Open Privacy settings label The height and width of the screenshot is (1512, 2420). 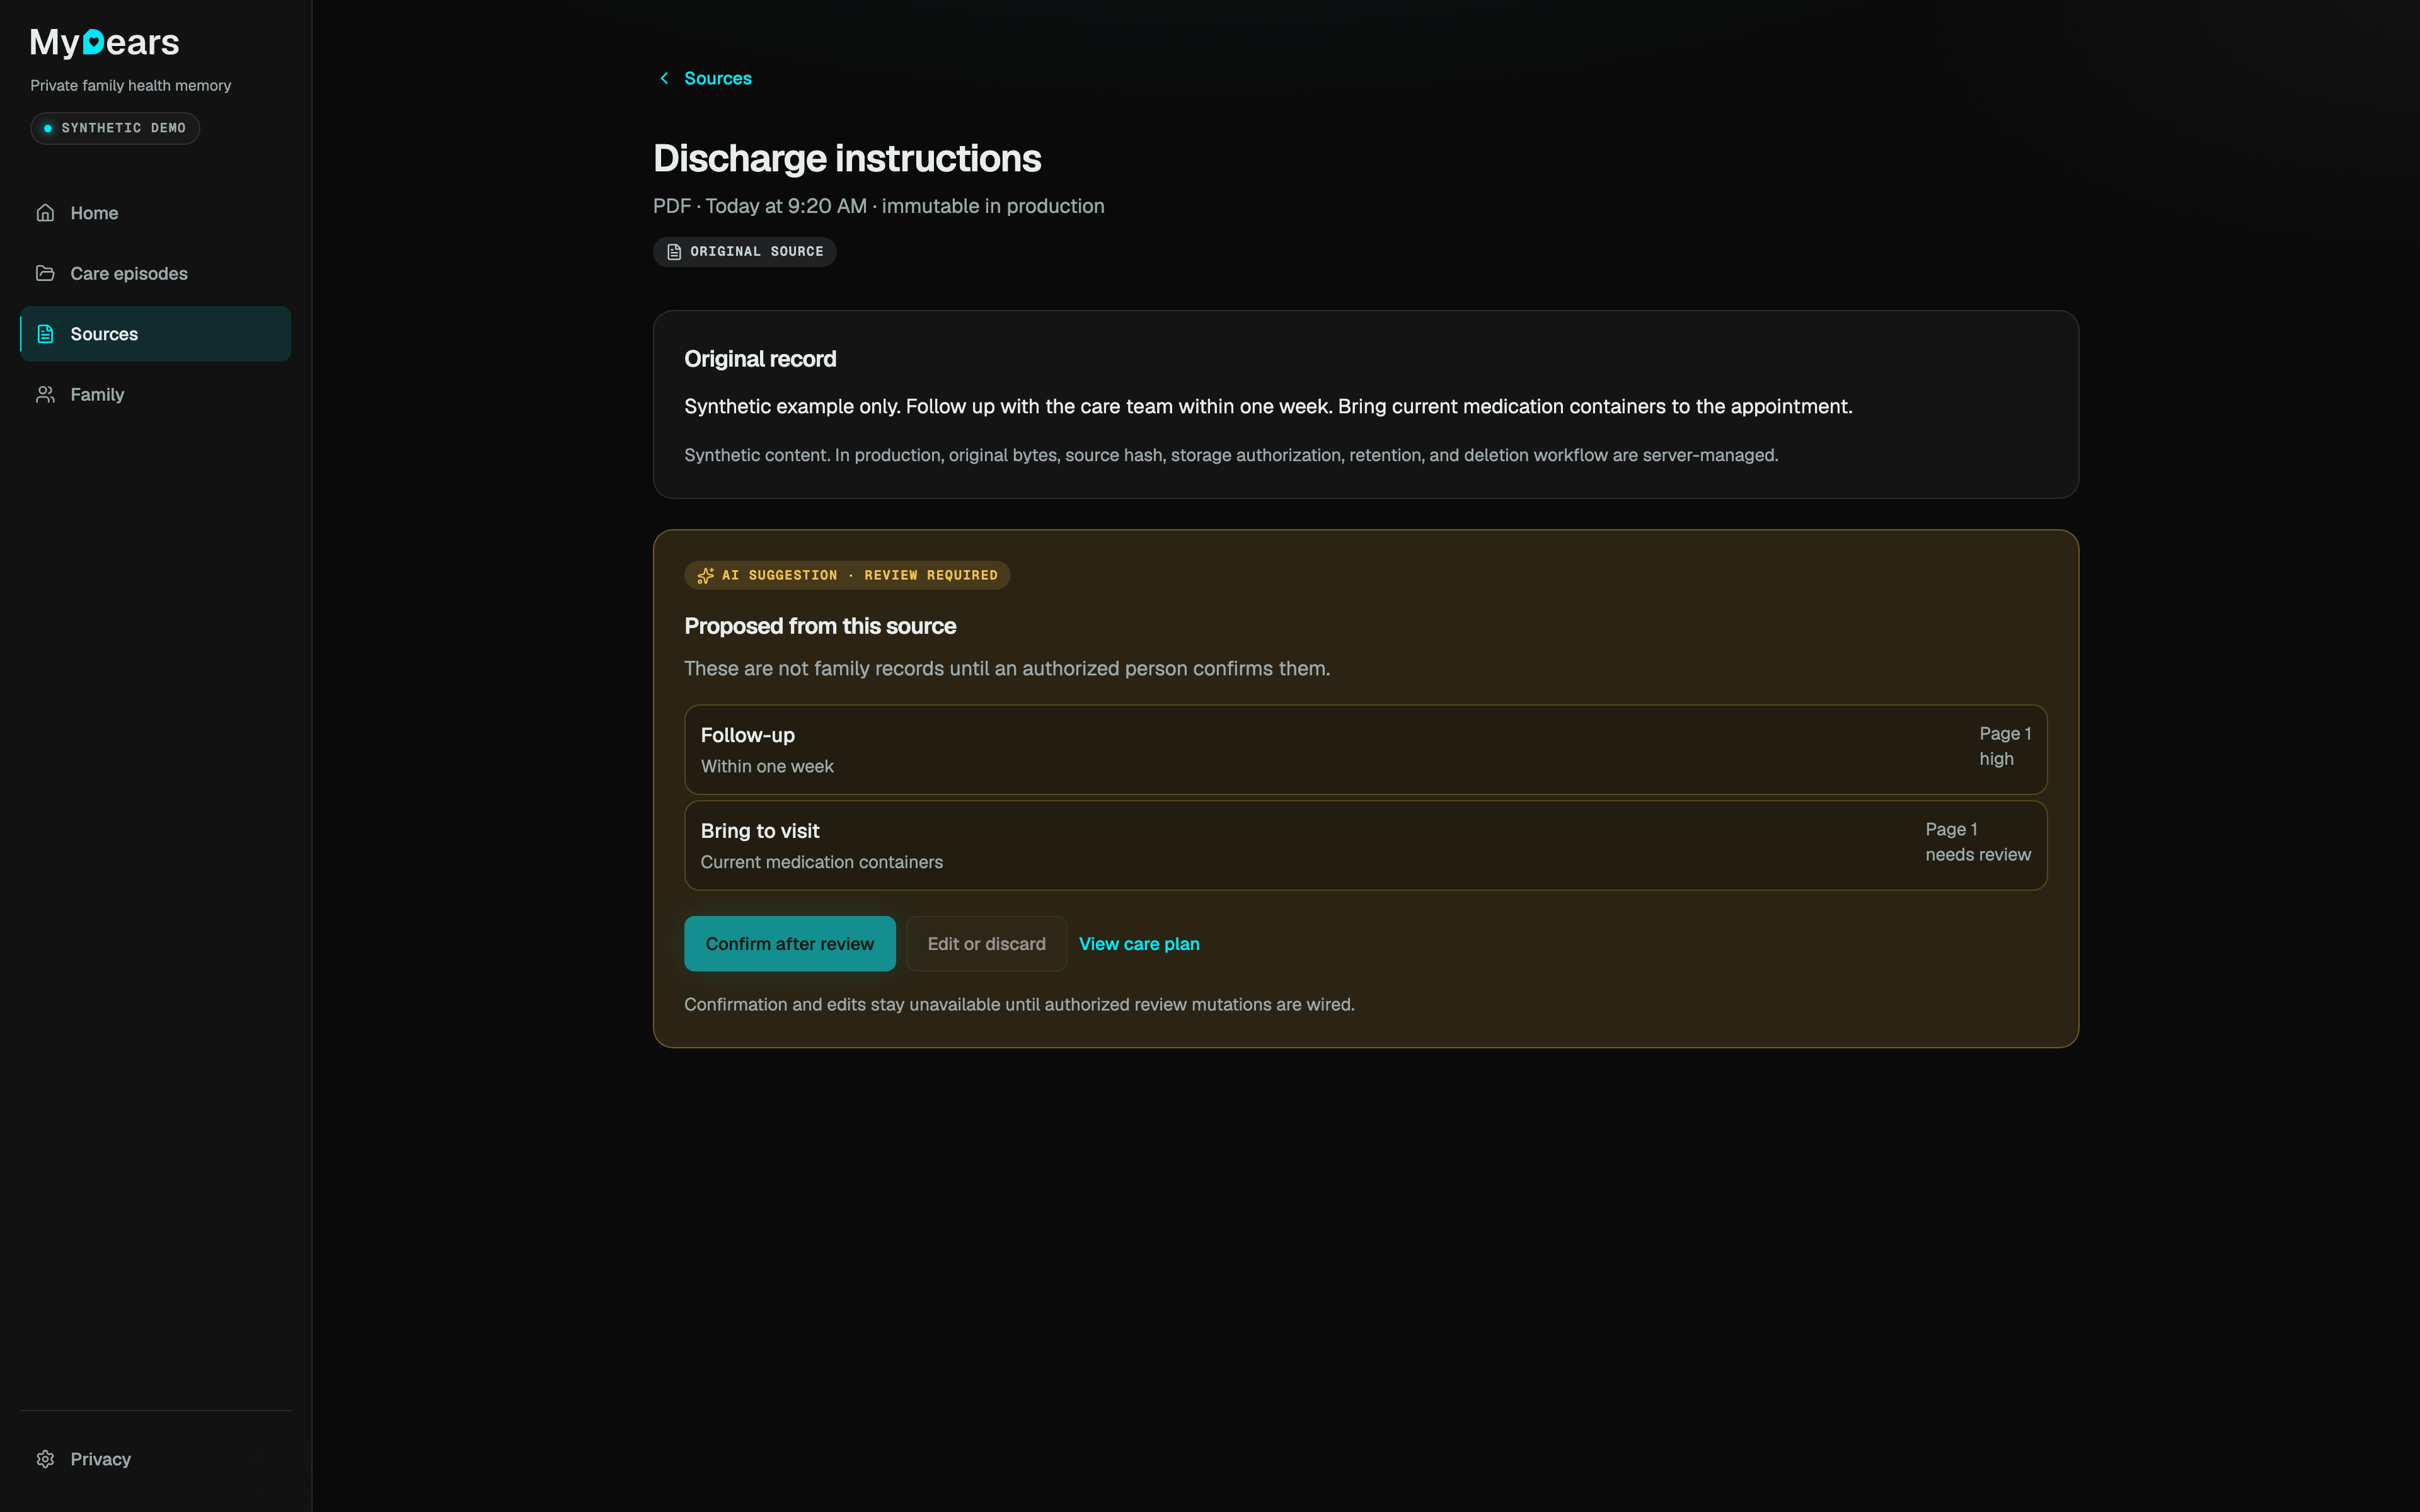(x=100, y=1459)
